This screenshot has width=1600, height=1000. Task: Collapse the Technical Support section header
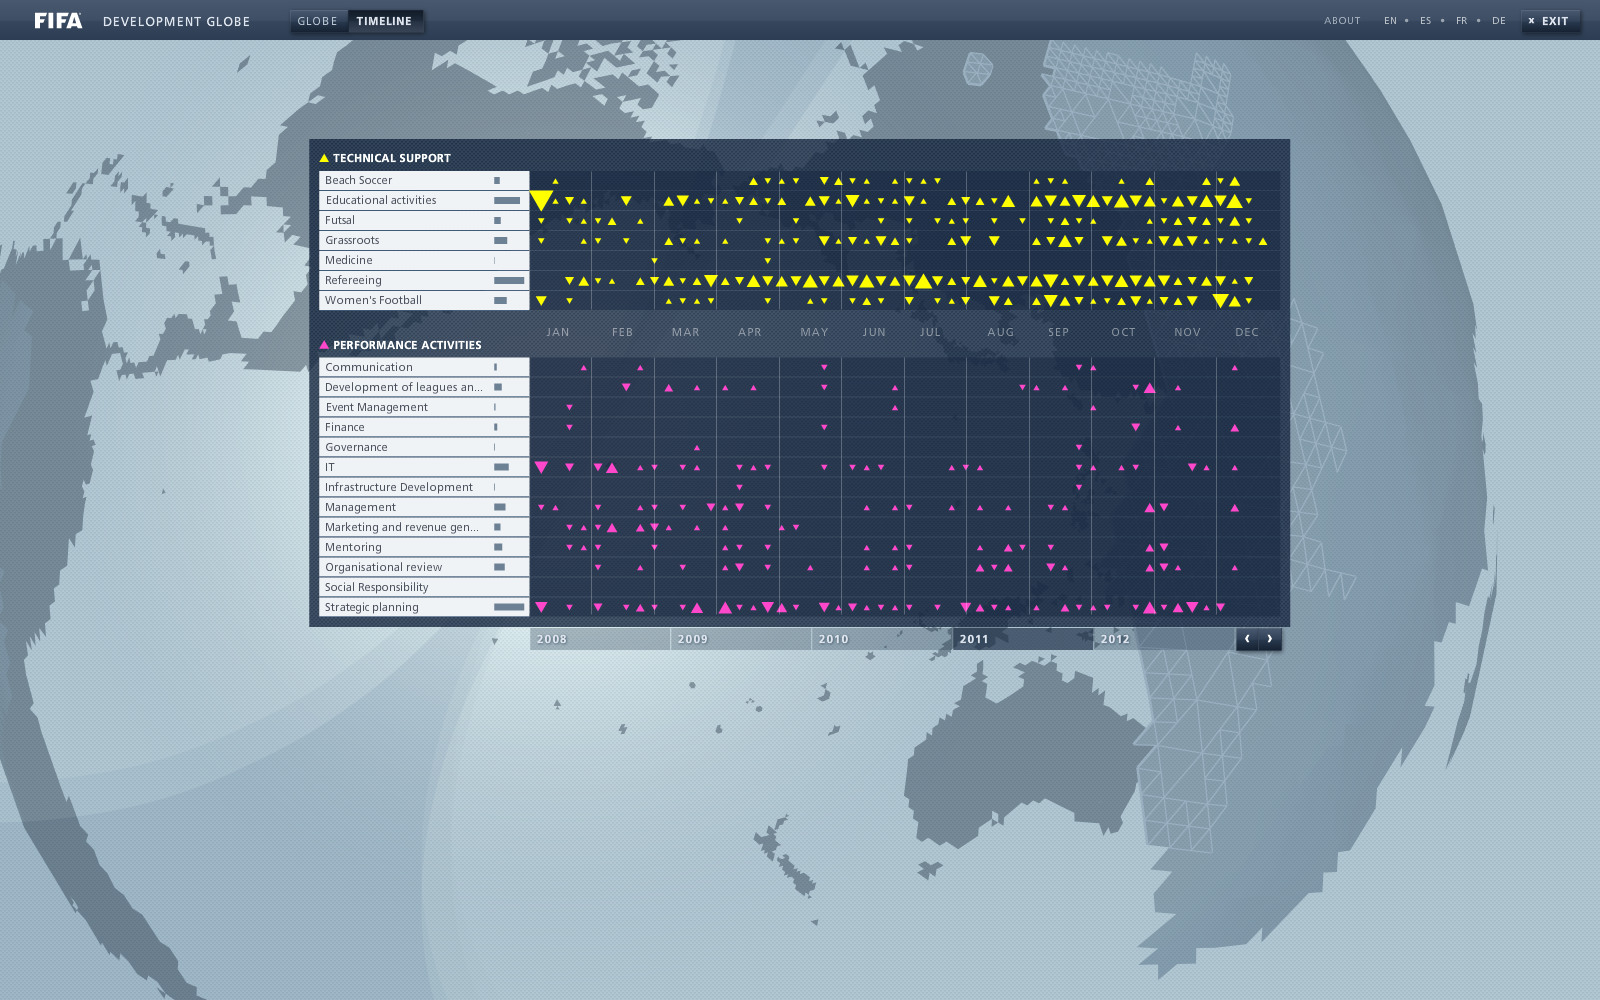tap(391, 158)
